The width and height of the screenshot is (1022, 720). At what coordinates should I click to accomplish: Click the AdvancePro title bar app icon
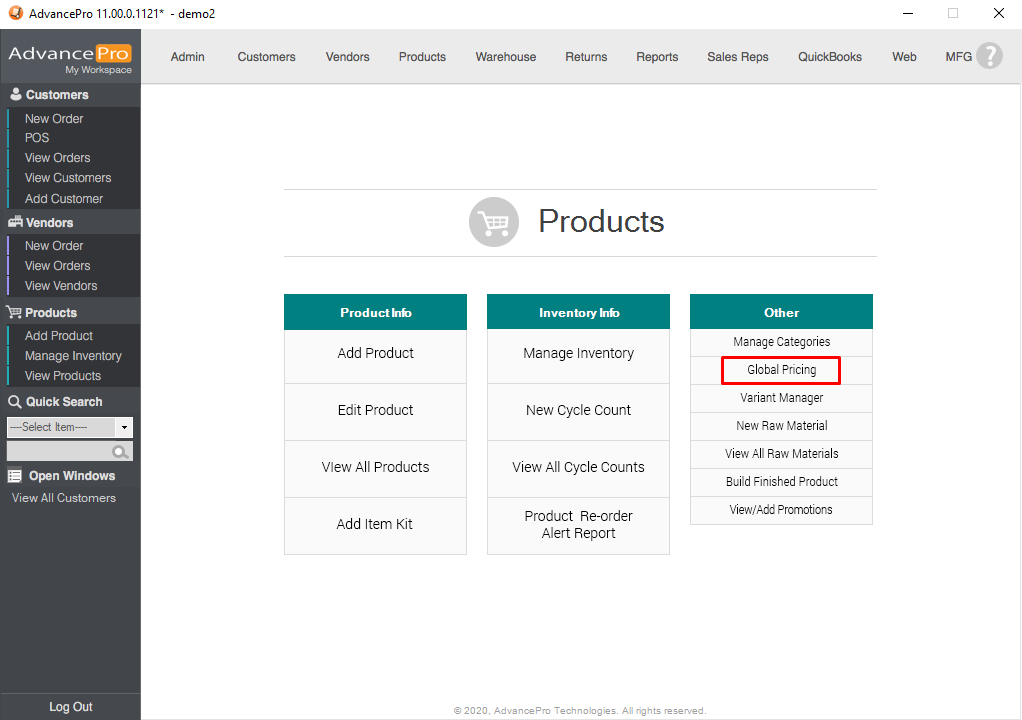[x=15, y=14]
